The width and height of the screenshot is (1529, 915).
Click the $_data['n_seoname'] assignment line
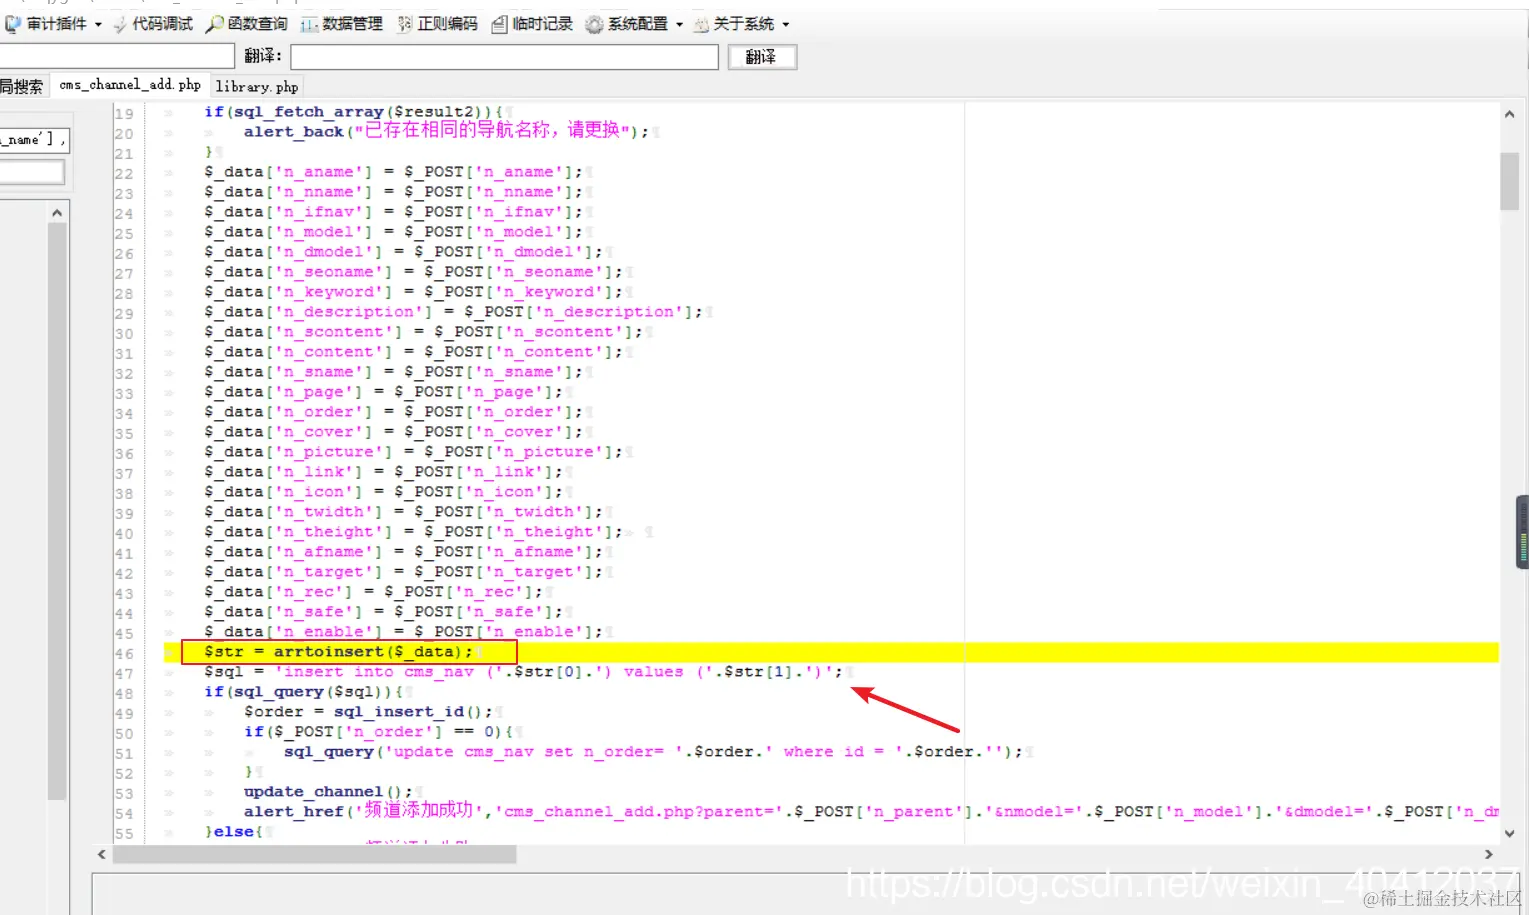pos(413,272)
